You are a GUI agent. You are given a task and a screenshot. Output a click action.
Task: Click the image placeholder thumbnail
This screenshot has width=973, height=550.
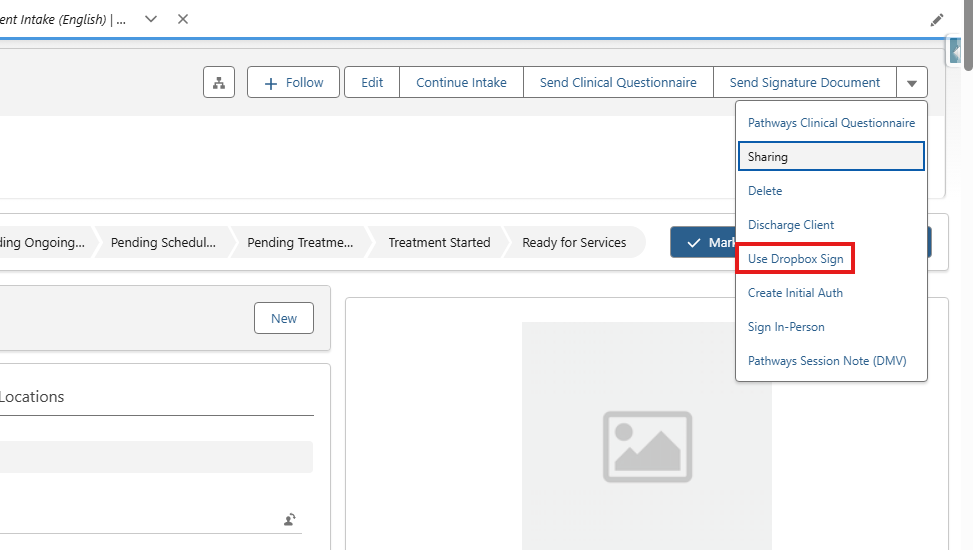click(647, 446)
